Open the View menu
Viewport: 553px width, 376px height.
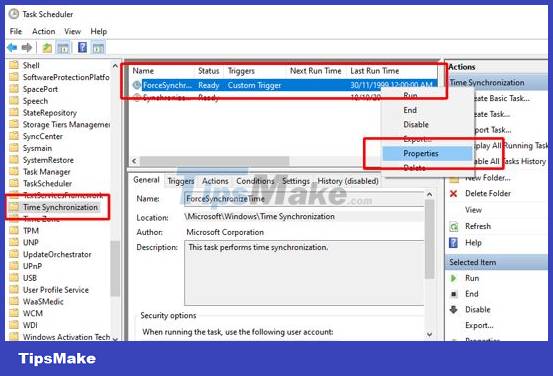coord(73,31)
